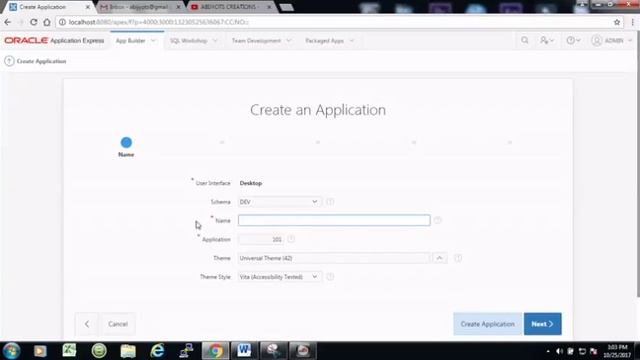Open Chrome menu three-dot icon
This screenshot has height=360, width=640.
pyautogui.click(x=632, y=22)
